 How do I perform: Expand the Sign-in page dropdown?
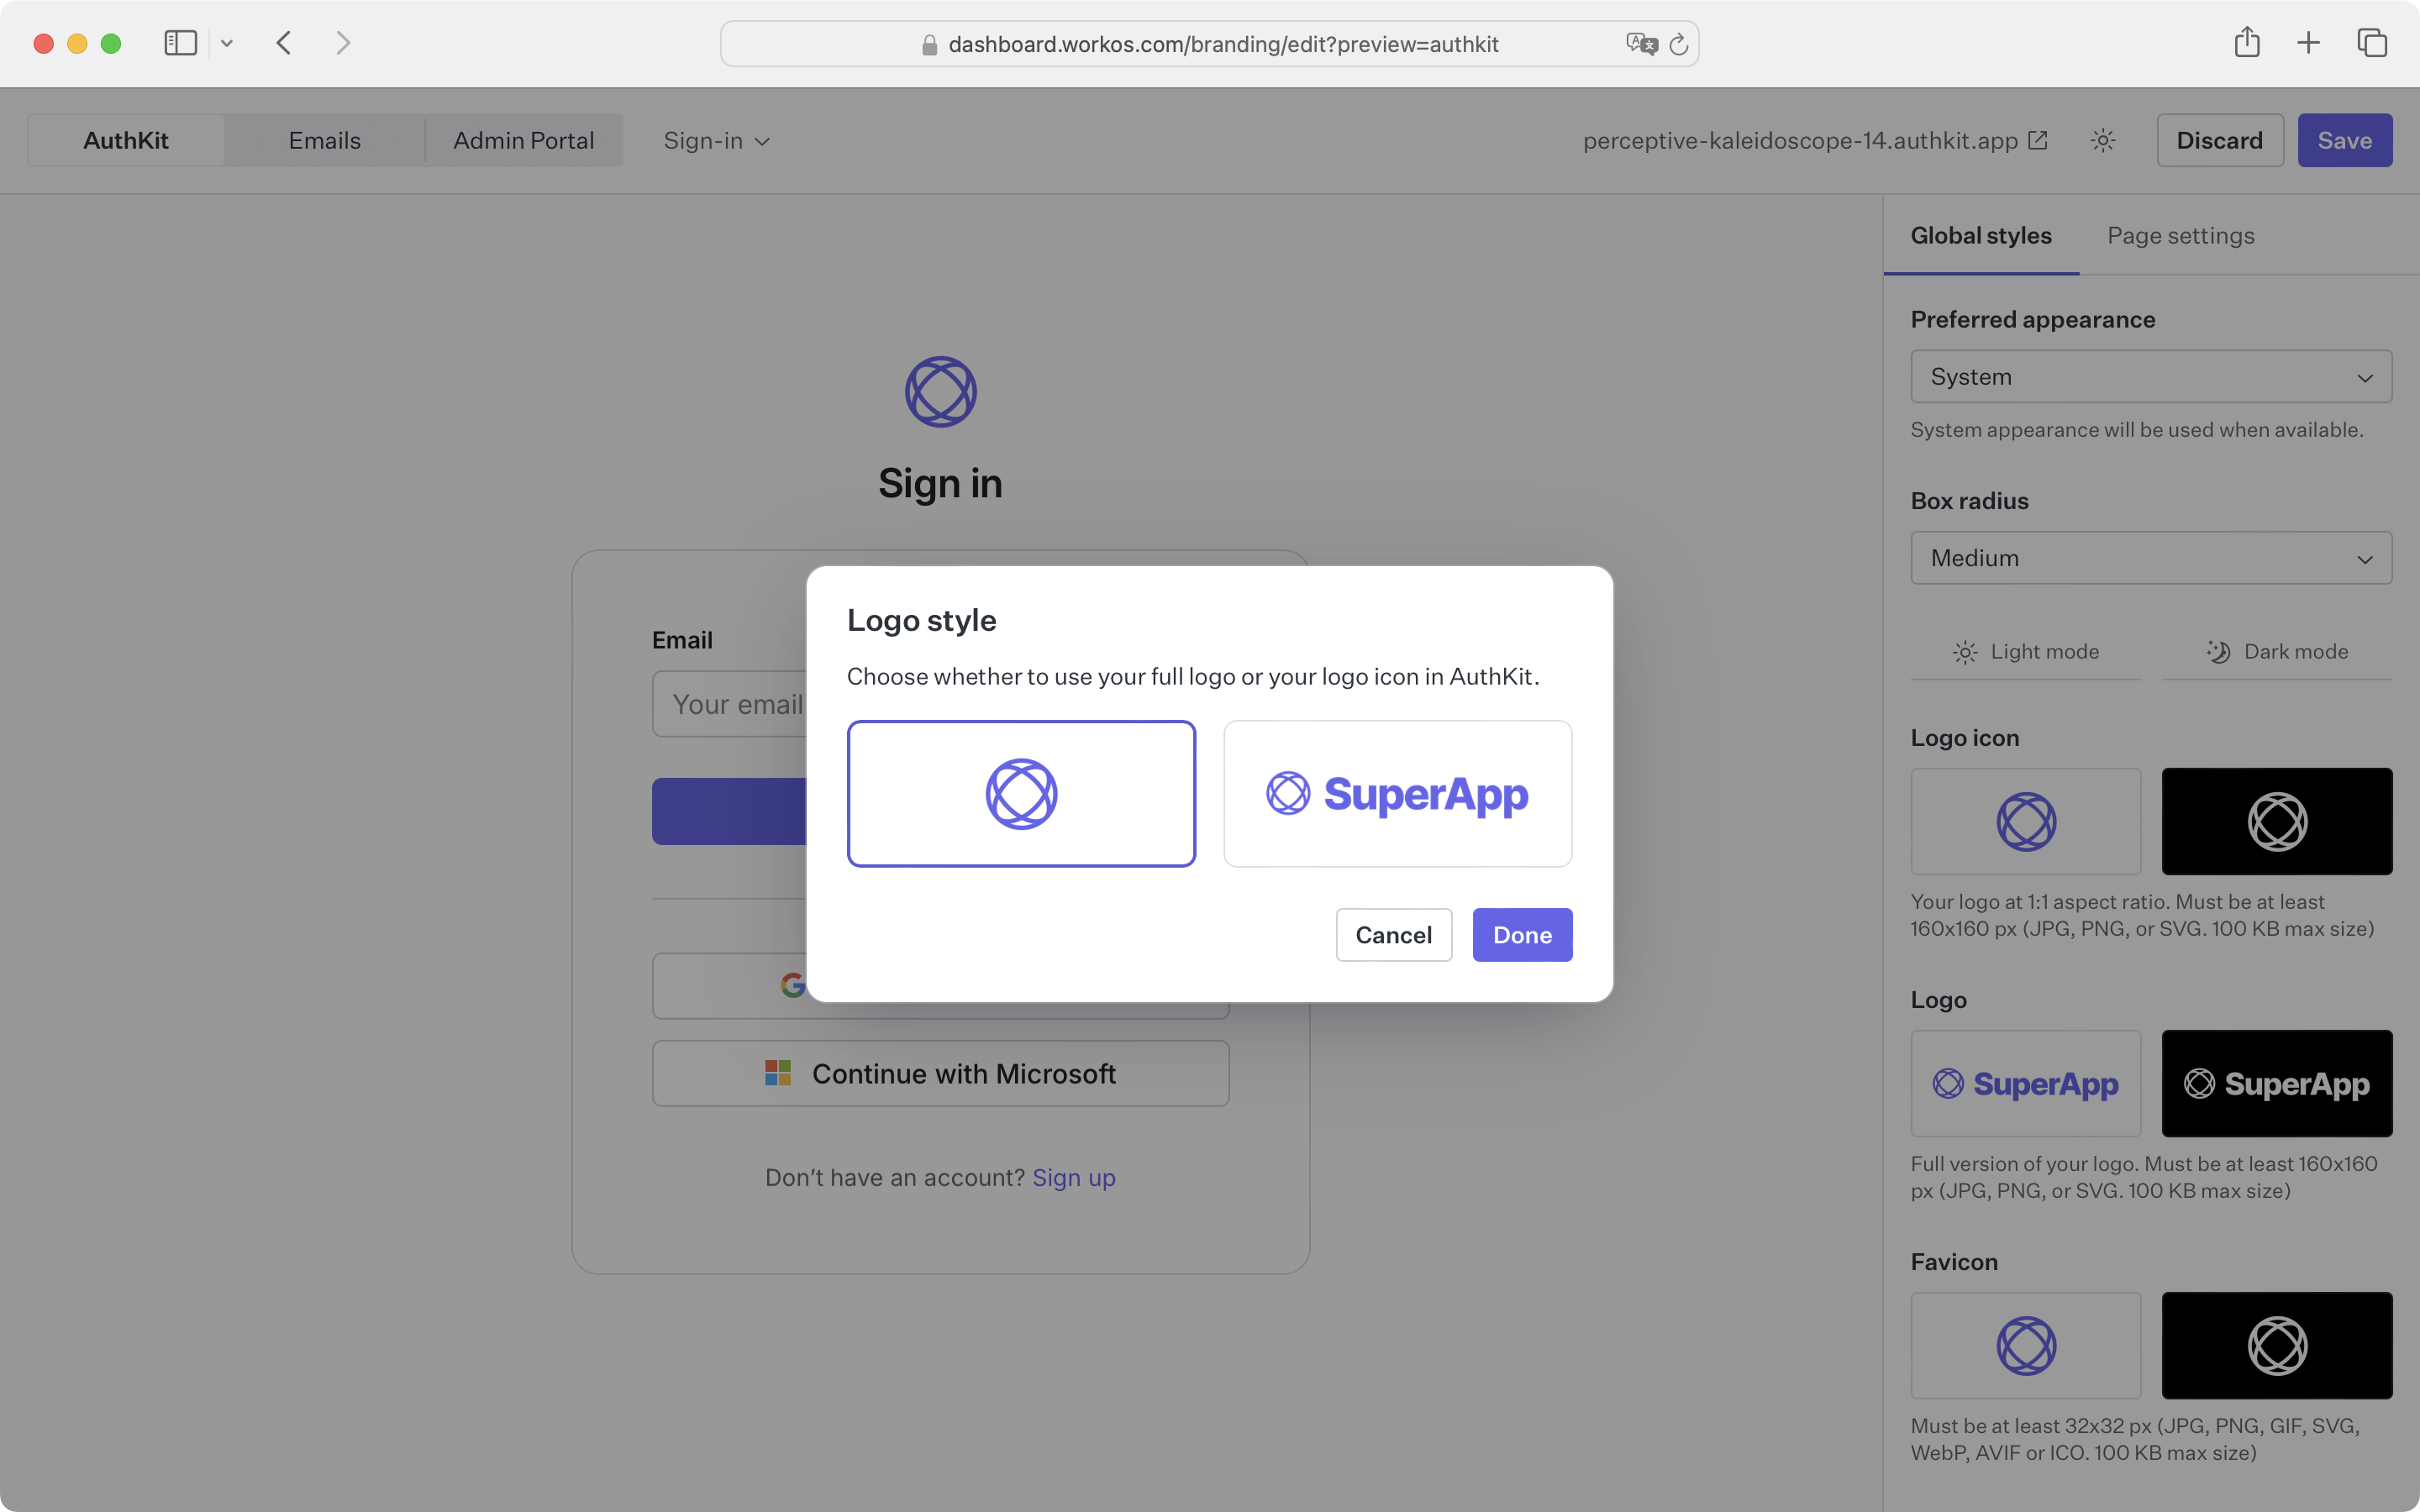click(716, 141)
